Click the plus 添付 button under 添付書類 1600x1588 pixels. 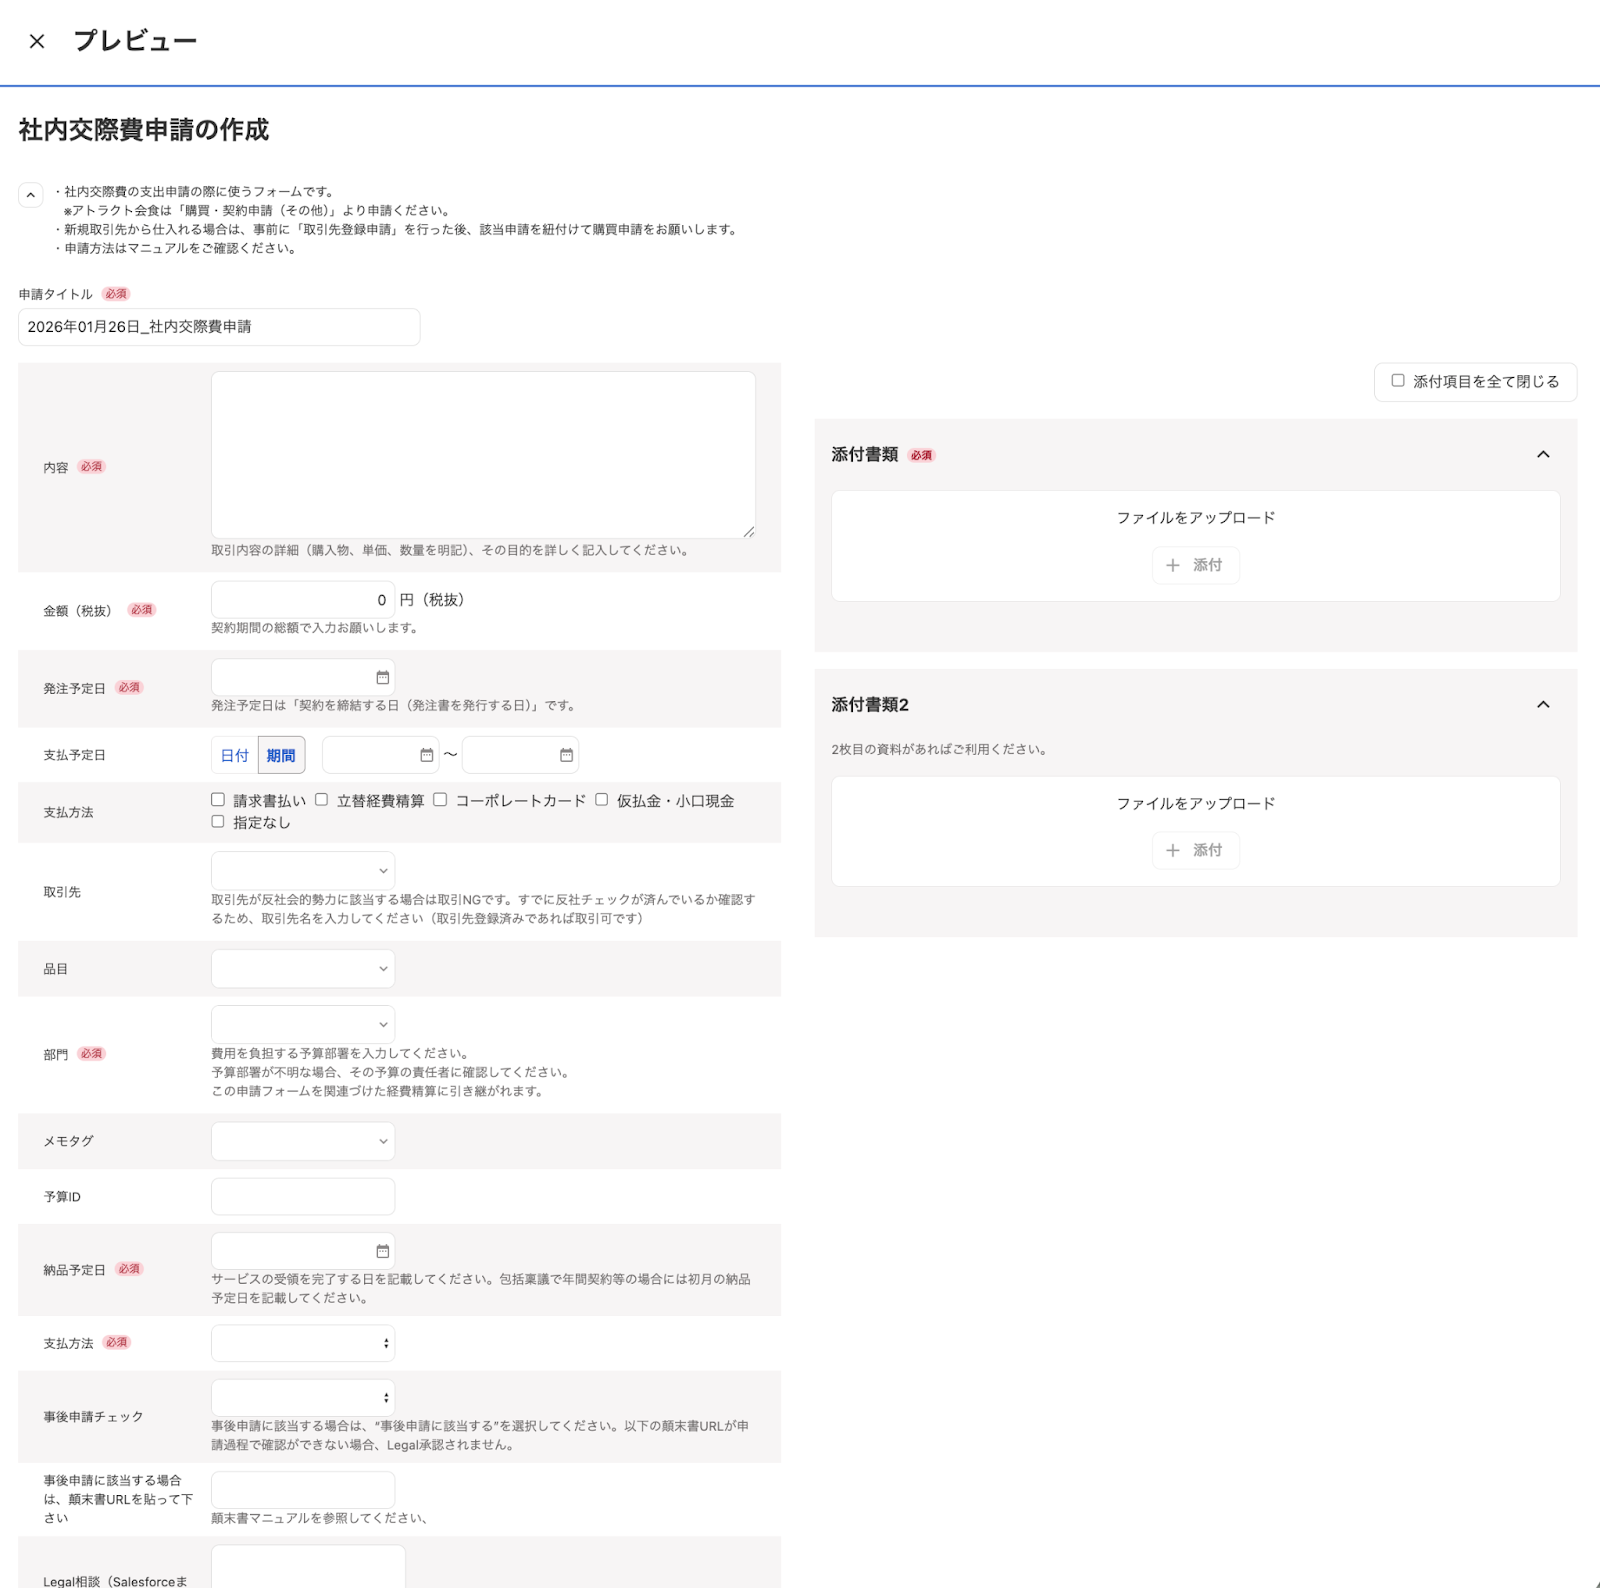coord(1195,565)
